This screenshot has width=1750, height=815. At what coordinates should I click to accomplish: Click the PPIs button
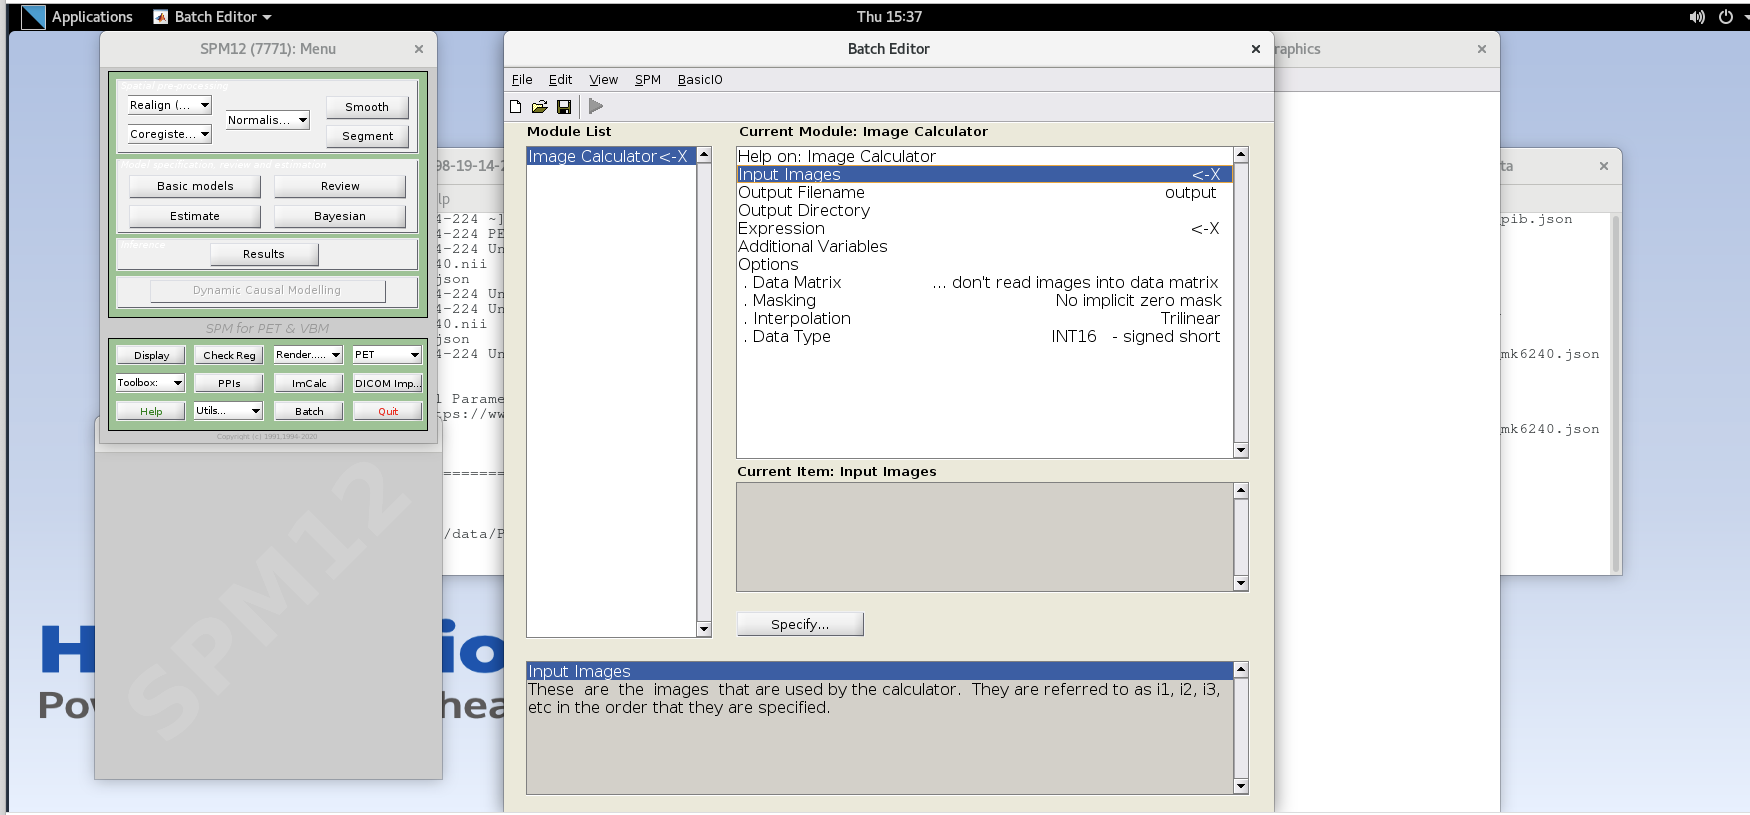(229, 383)
